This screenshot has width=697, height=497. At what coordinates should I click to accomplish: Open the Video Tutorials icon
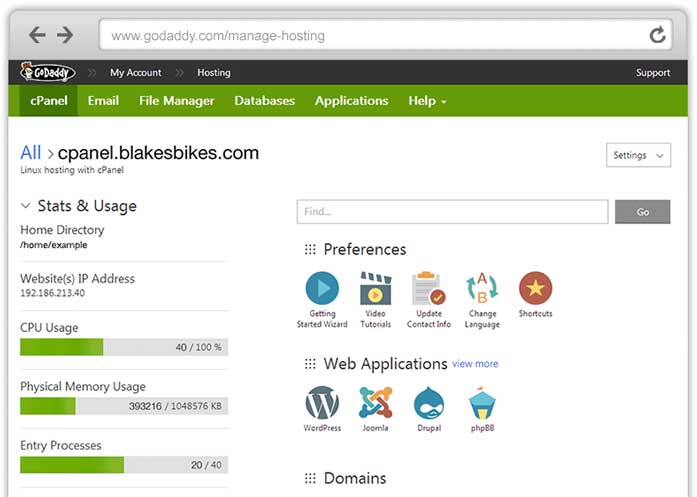(x=375, y=289)
